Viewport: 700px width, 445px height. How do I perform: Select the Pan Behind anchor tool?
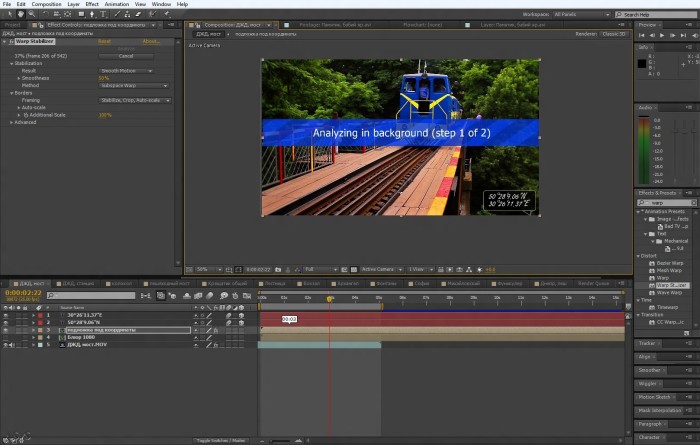click(67, 14)
